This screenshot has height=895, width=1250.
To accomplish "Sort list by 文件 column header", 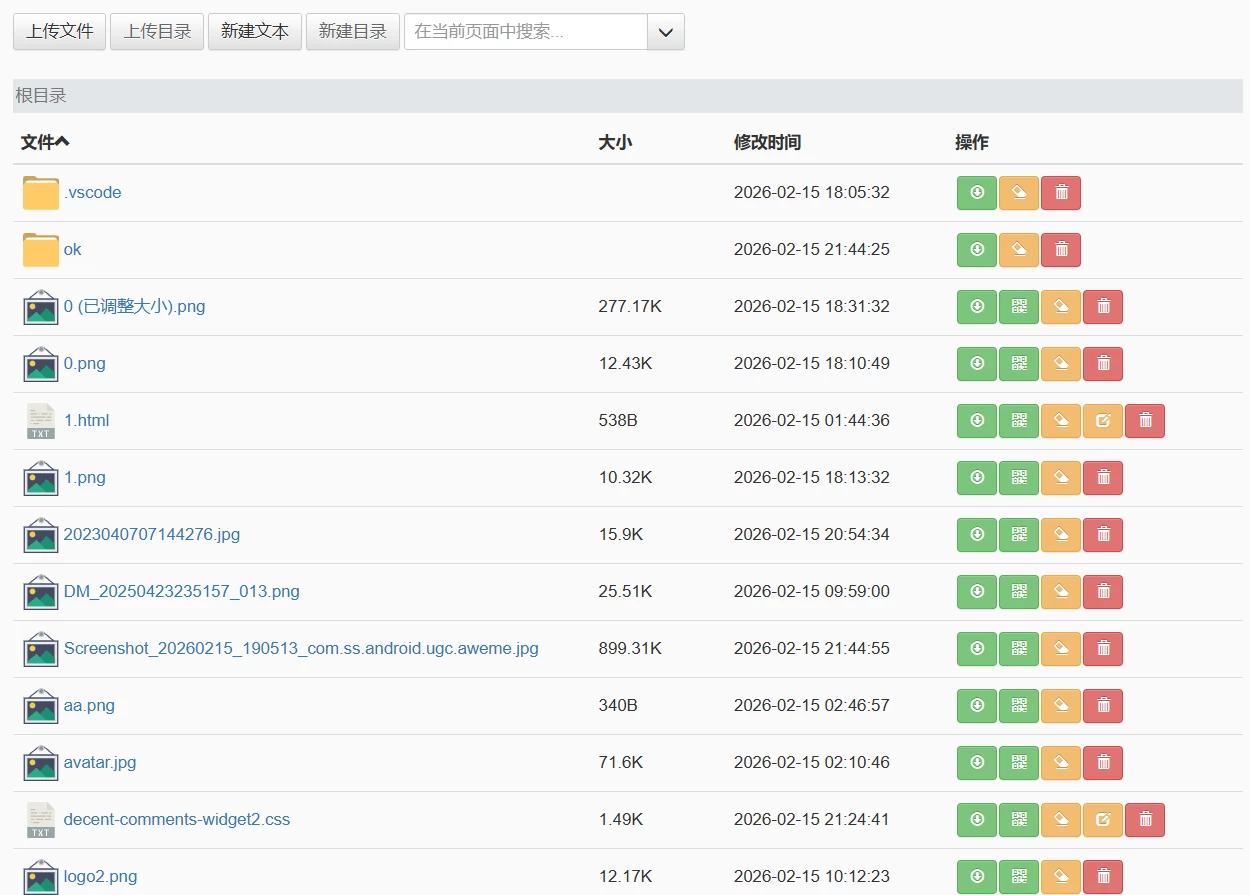I will pos(45,142).
